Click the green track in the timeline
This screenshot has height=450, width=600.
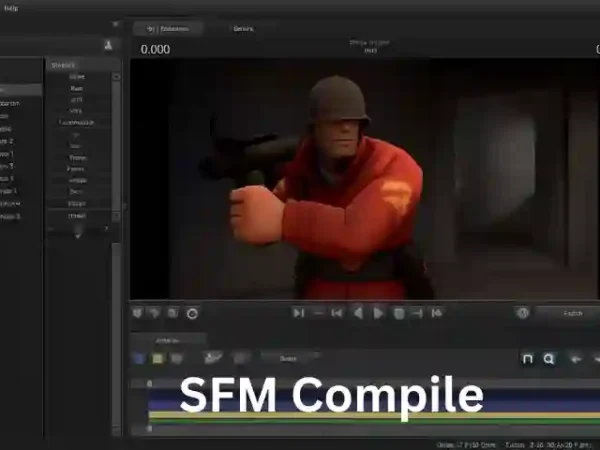374,421
